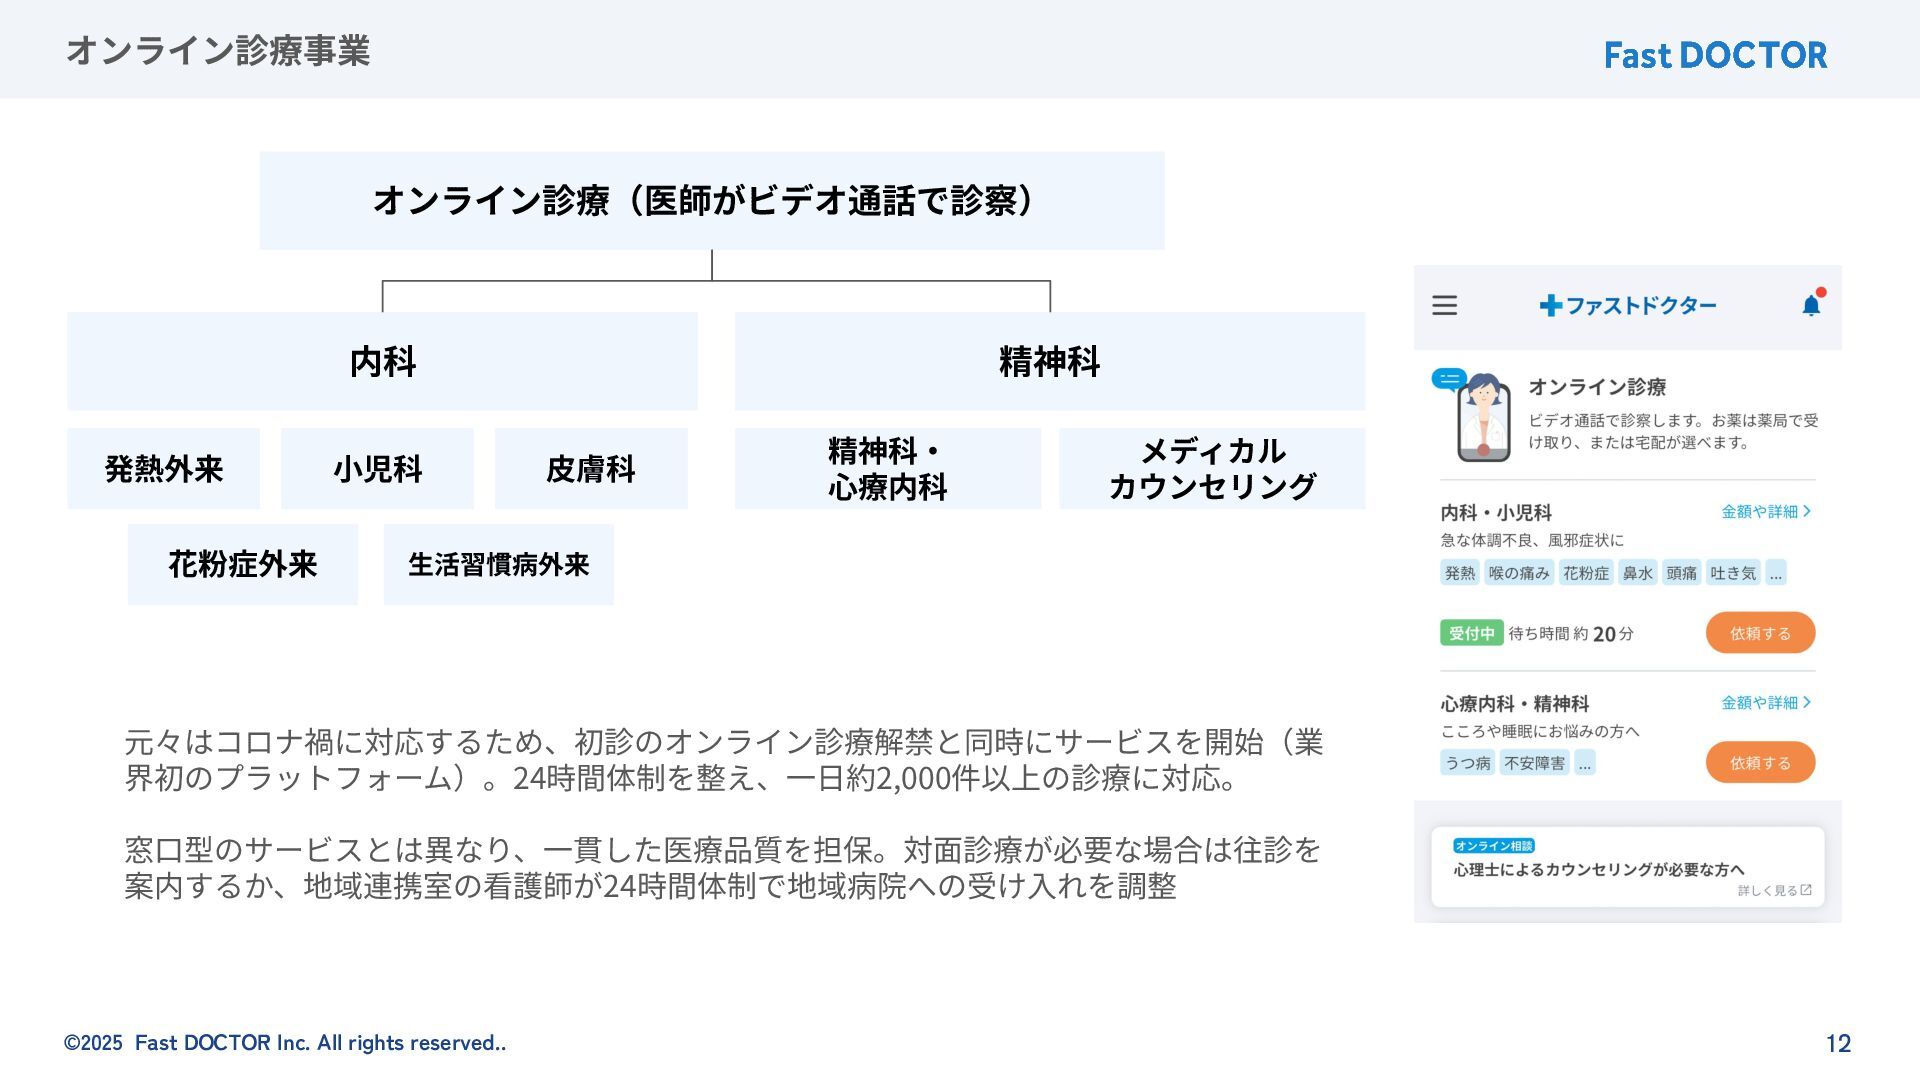This screenshot has height=1080, width=1920.
Task: Click the external link icon beside 詳しく見る
Action: [x=1806, y=890]
